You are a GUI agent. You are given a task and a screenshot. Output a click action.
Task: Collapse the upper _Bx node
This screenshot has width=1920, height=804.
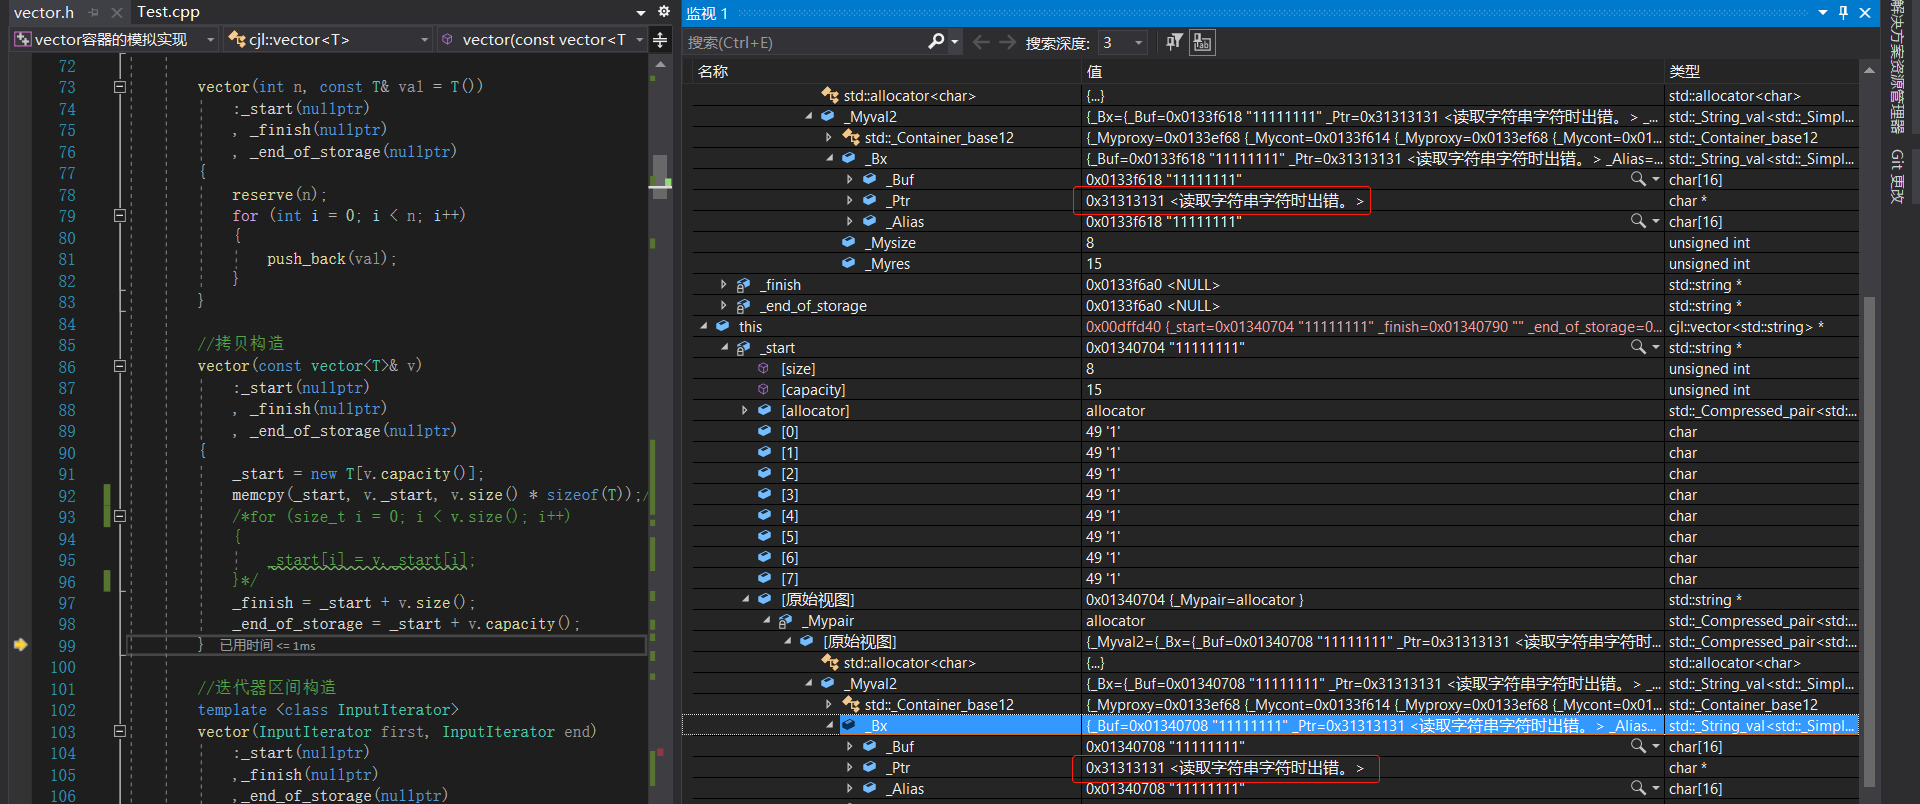point(830,158)
